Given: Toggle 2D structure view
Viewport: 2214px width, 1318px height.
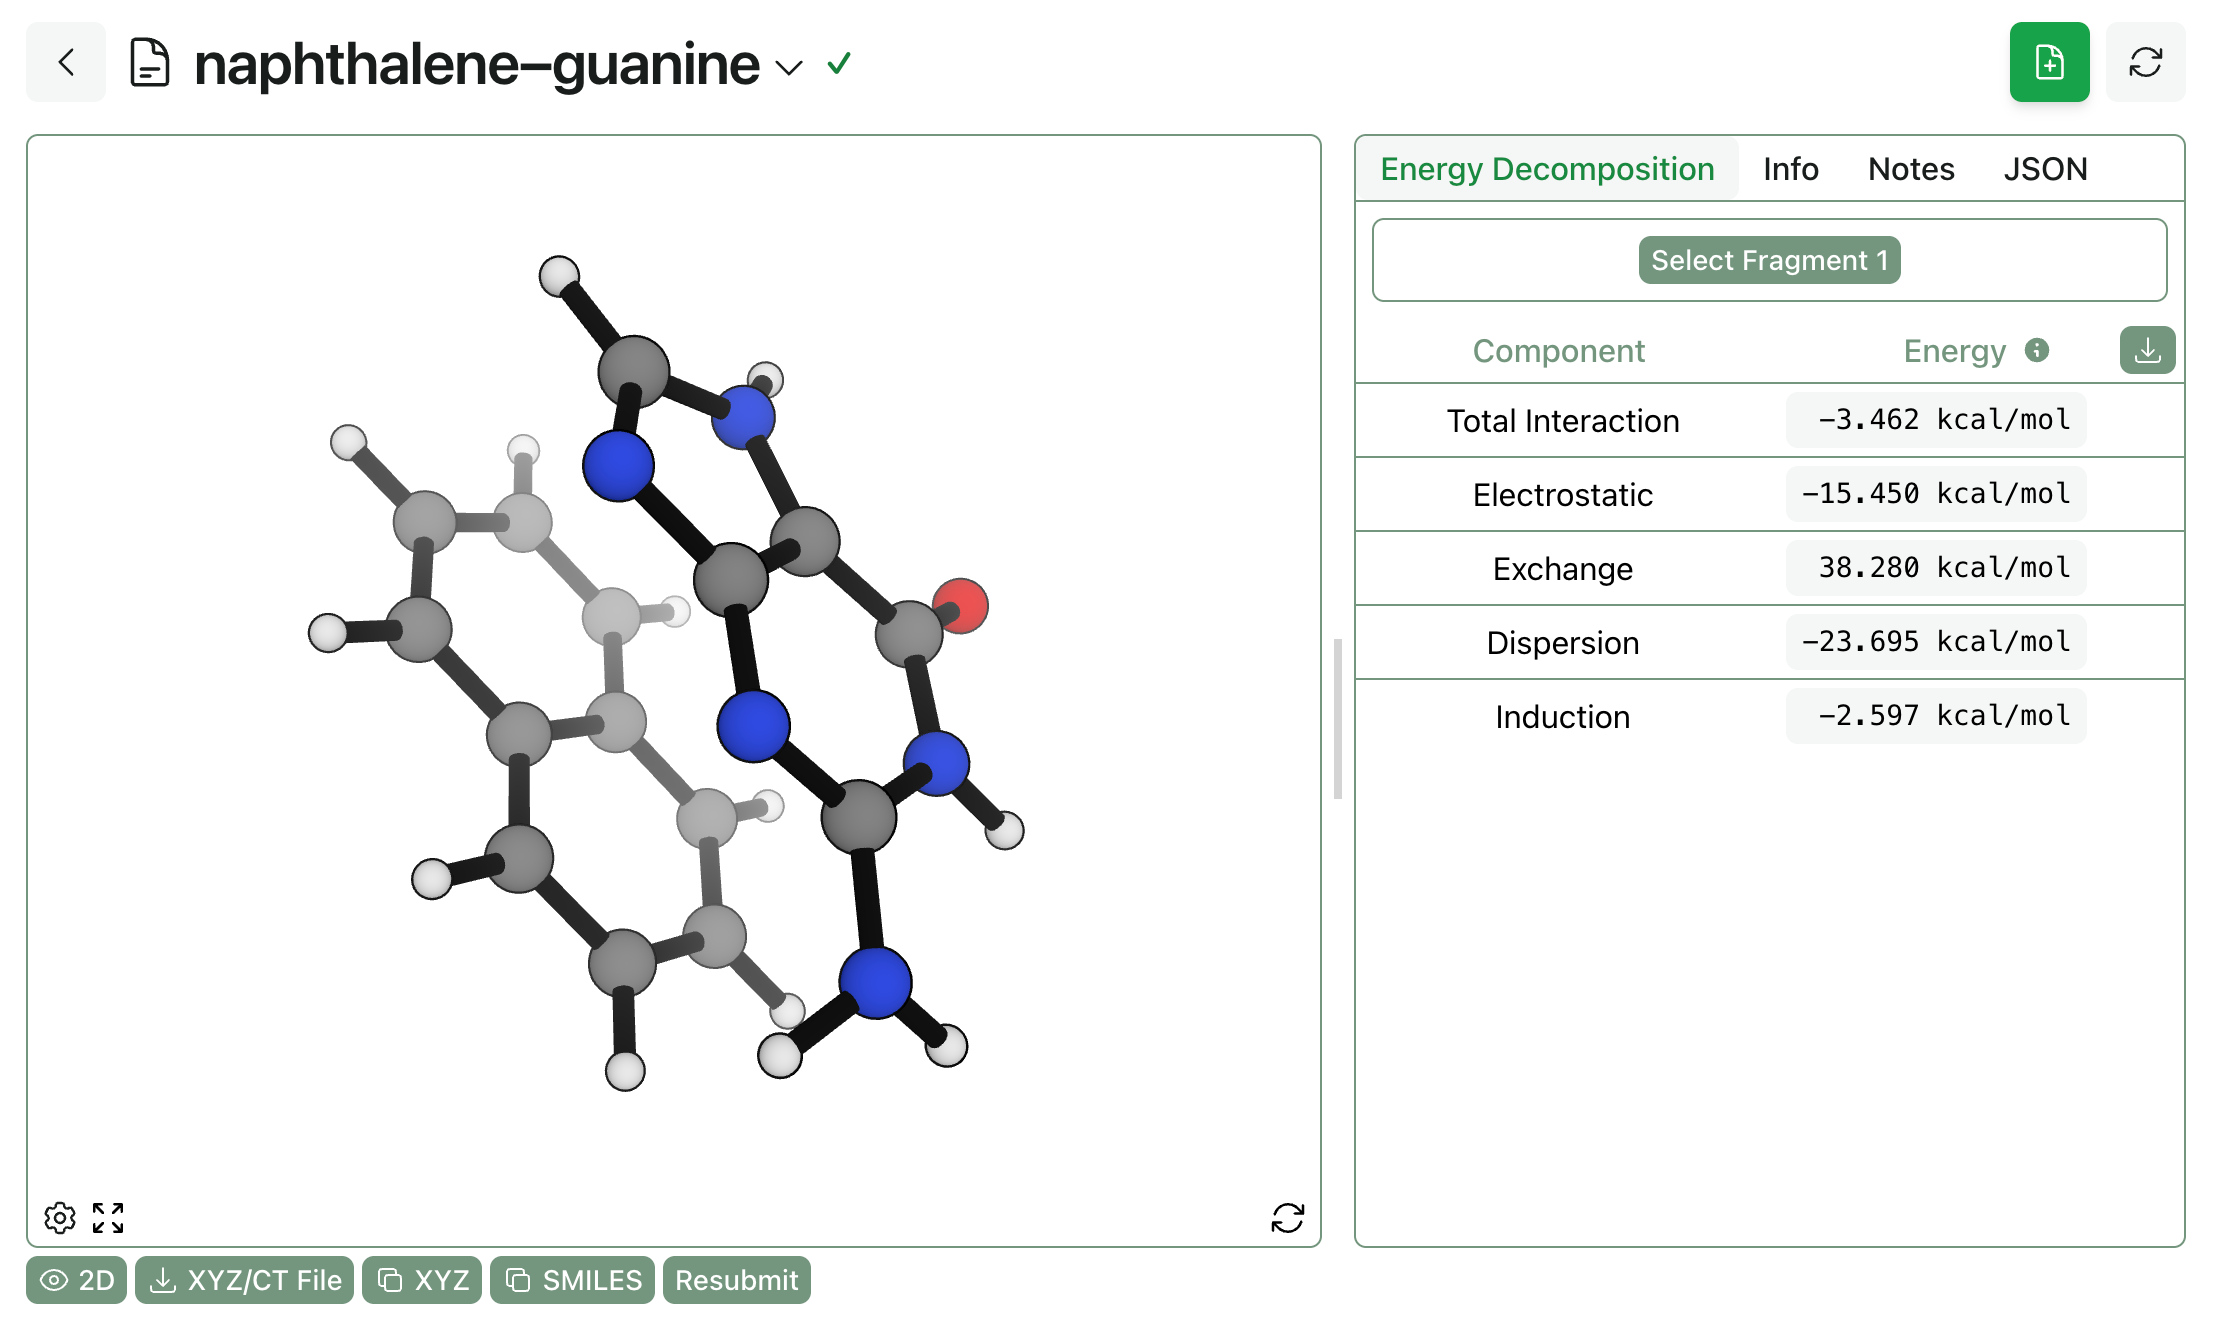Looking at the screenshot, I should tap(77, 1280).
